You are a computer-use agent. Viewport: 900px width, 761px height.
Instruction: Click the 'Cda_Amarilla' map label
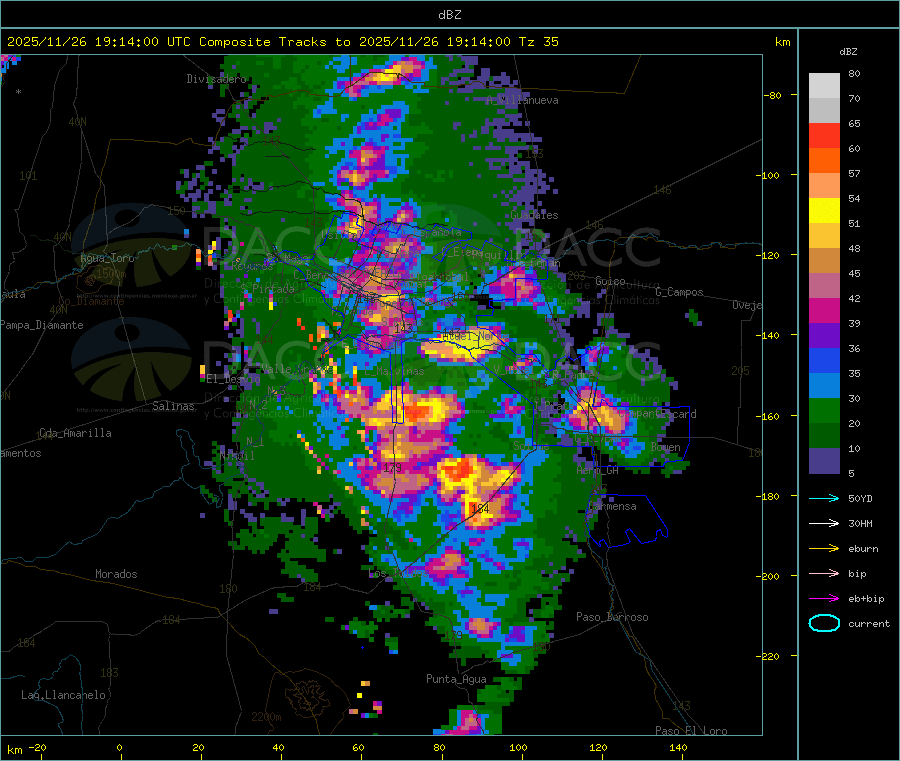pos(75,433)
